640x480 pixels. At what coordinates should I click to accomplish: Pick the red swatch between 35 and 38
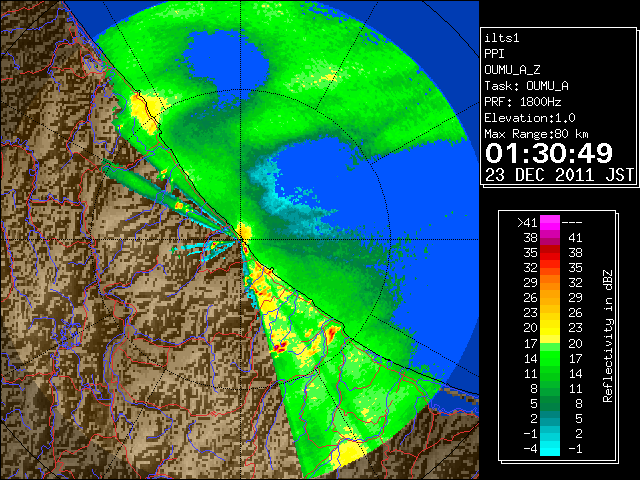point(550,253)
